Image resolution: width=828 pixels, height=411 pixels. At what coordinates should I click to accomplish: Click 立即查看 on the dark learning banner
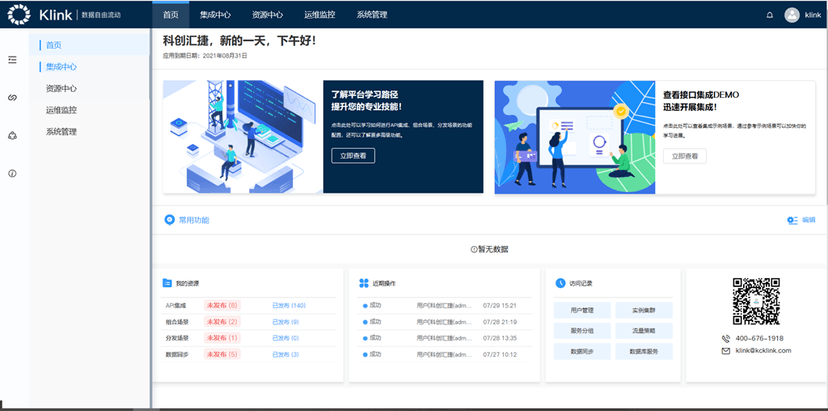[x=353, y=155]
